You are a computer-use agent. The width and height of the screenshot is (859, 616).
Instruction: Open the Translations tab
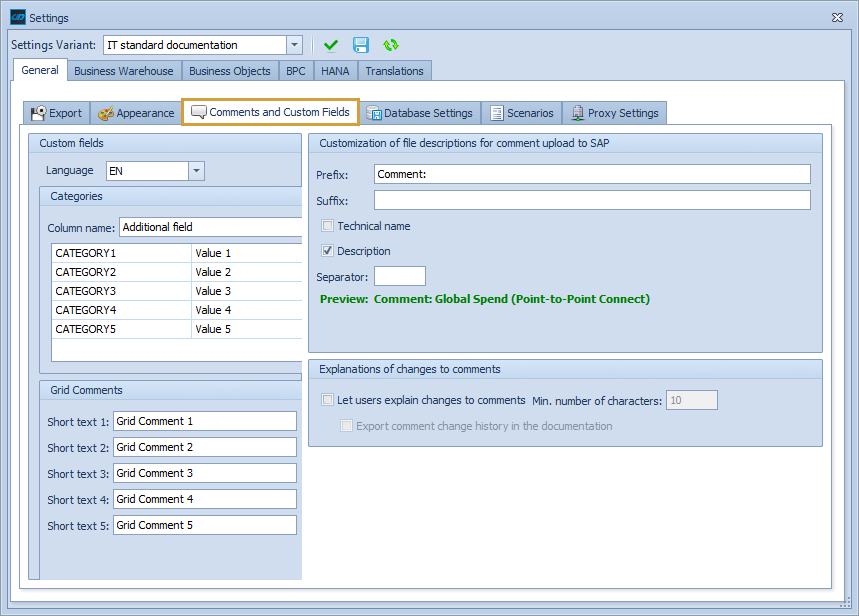(394, 70)
